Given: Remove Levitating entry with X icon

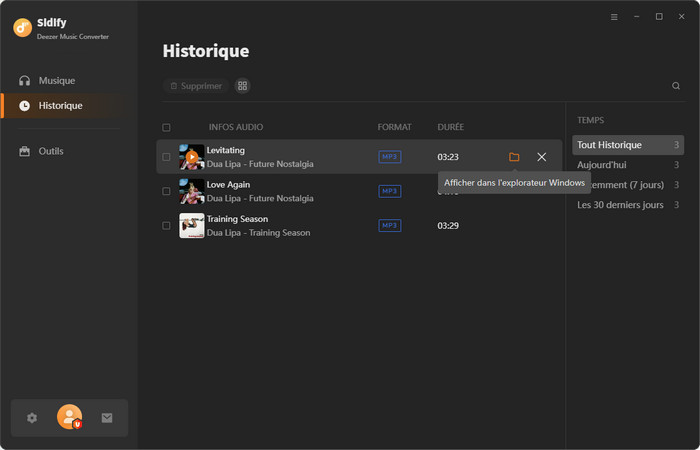Looking at the screenshot, I should coord(542,157).
